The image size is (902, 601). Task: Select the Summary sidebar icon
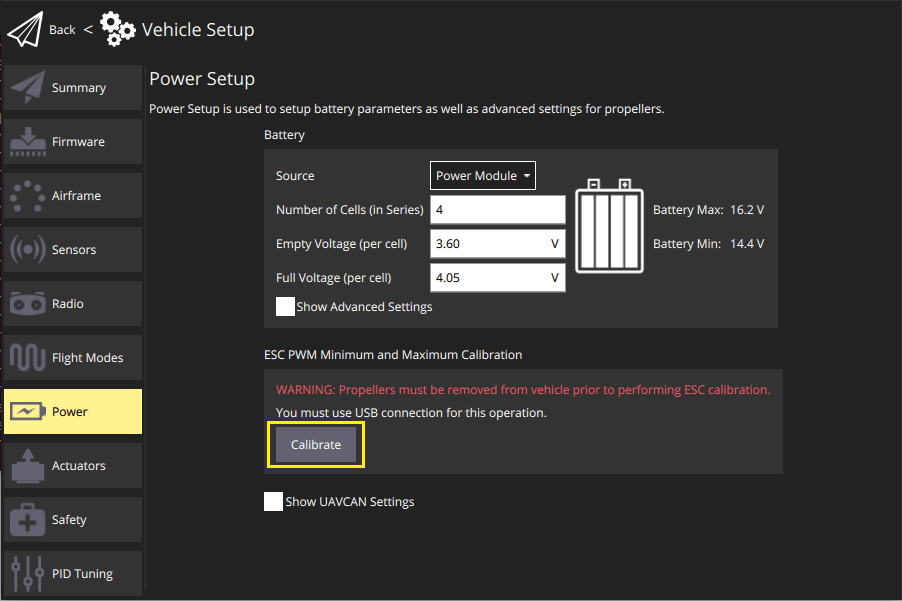point(28,87)
